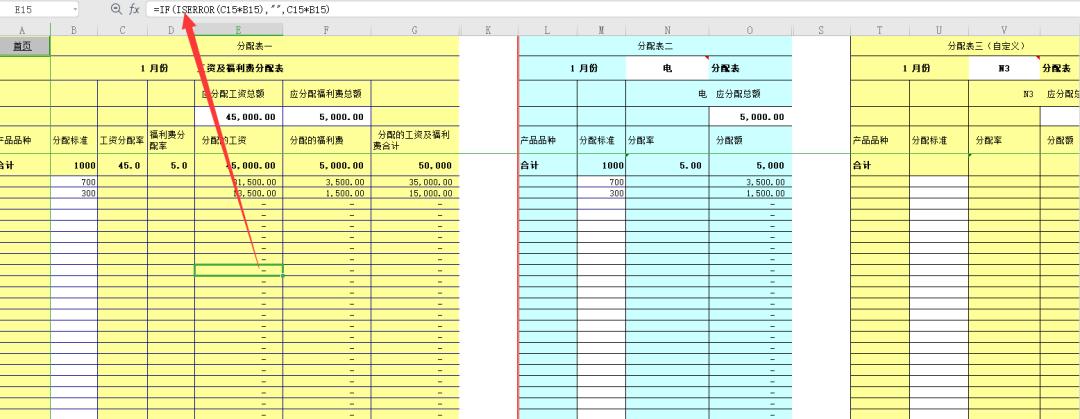
Task: Select column header C
Action: (x=123, y=30)
